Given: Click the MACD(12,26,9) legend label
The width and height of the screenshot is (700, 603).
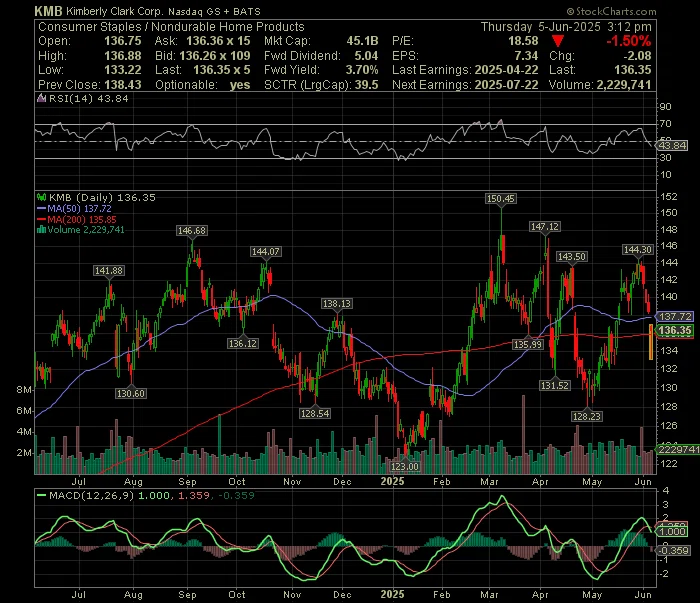Looking at the screenshot, I should pyautogui.click(x=91, y=495).
